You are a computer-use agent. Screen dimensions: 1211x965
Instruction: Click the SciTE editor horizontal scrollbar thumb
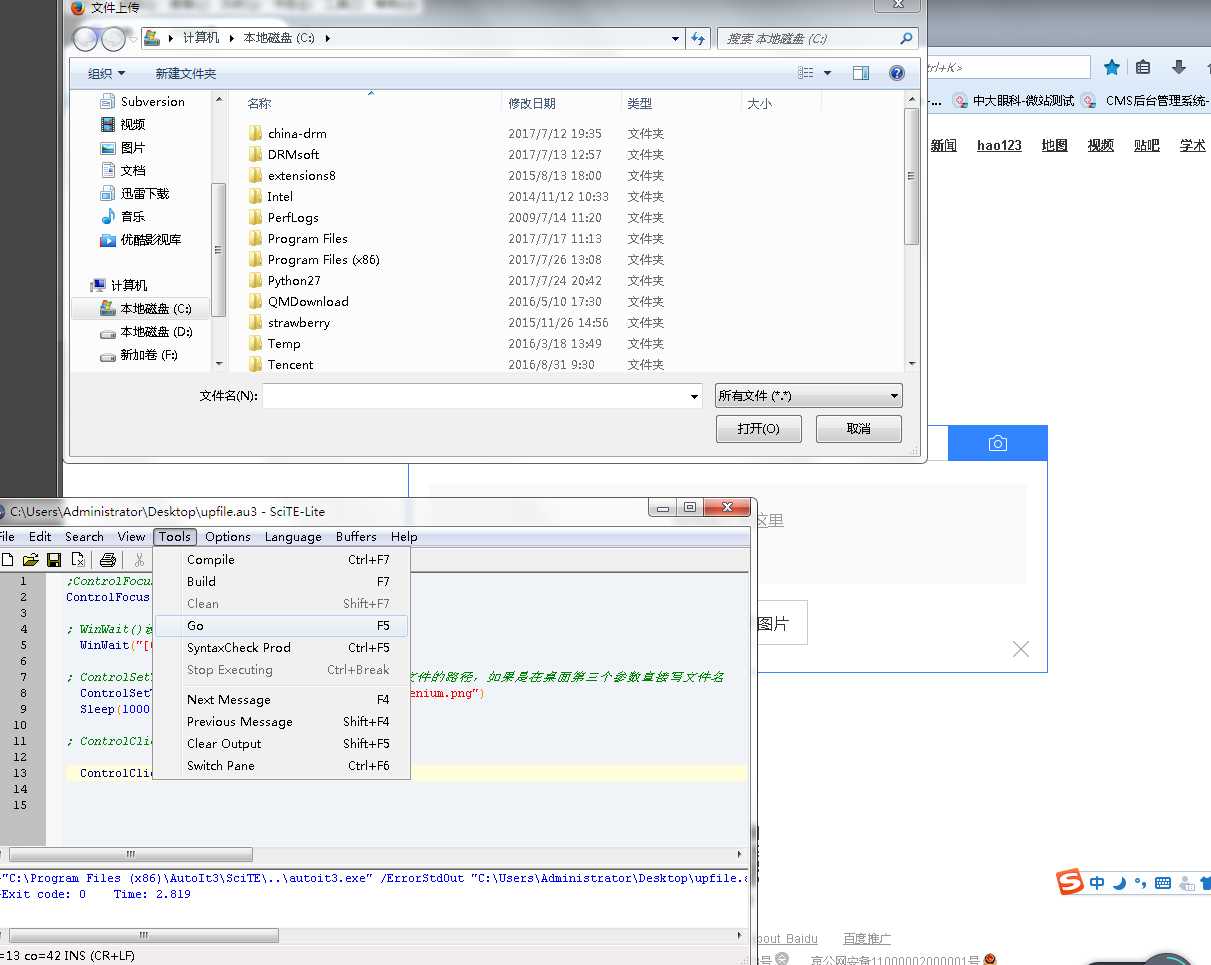(x=130, y=855)
